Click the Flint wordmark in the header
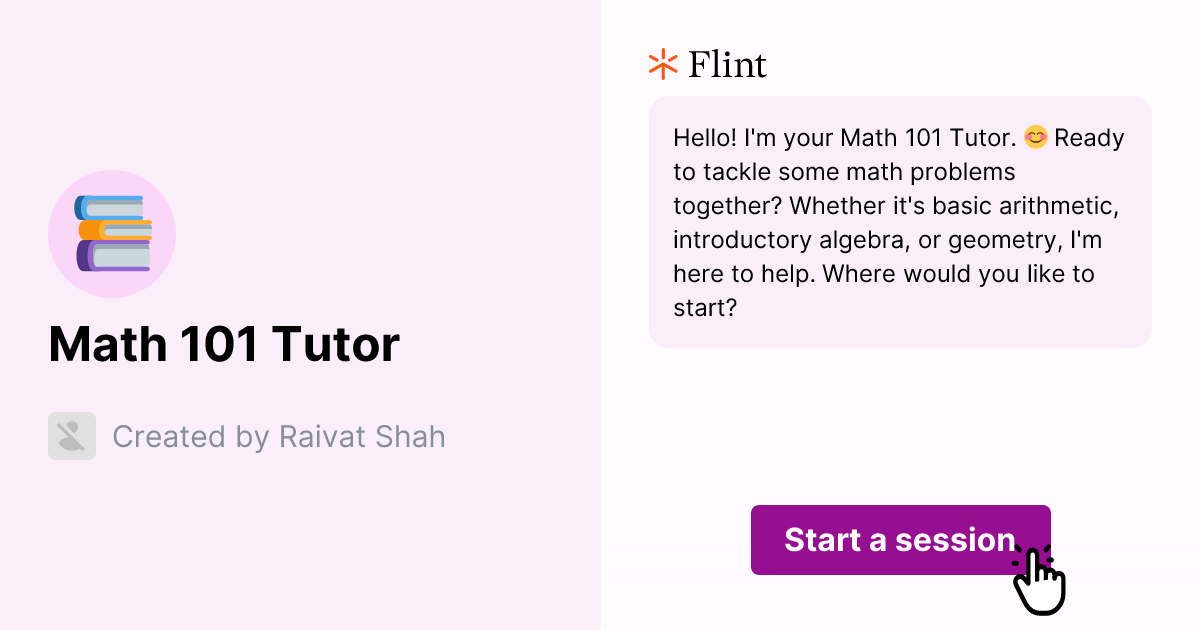 (725, 63)
